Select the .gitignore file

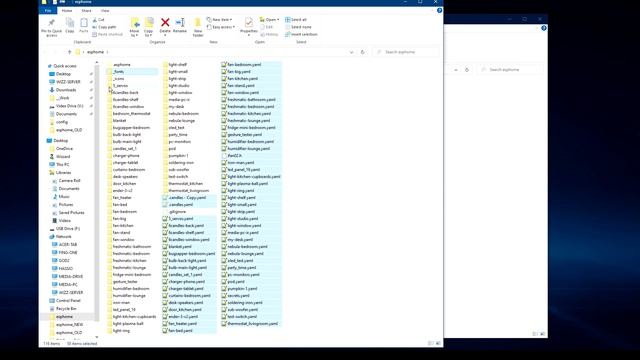(177, 212)
